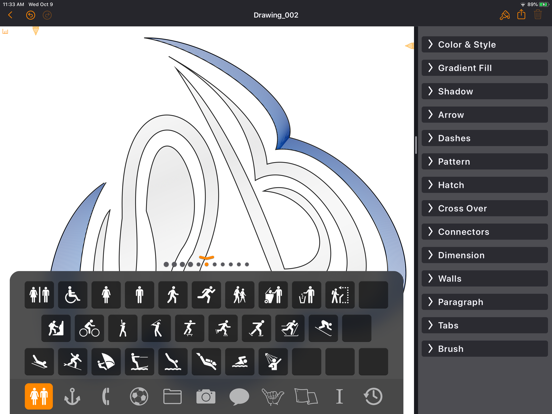552x414 pixels.
Task: Insert the snowboarder symbol
Action: [x=73, y=362]
